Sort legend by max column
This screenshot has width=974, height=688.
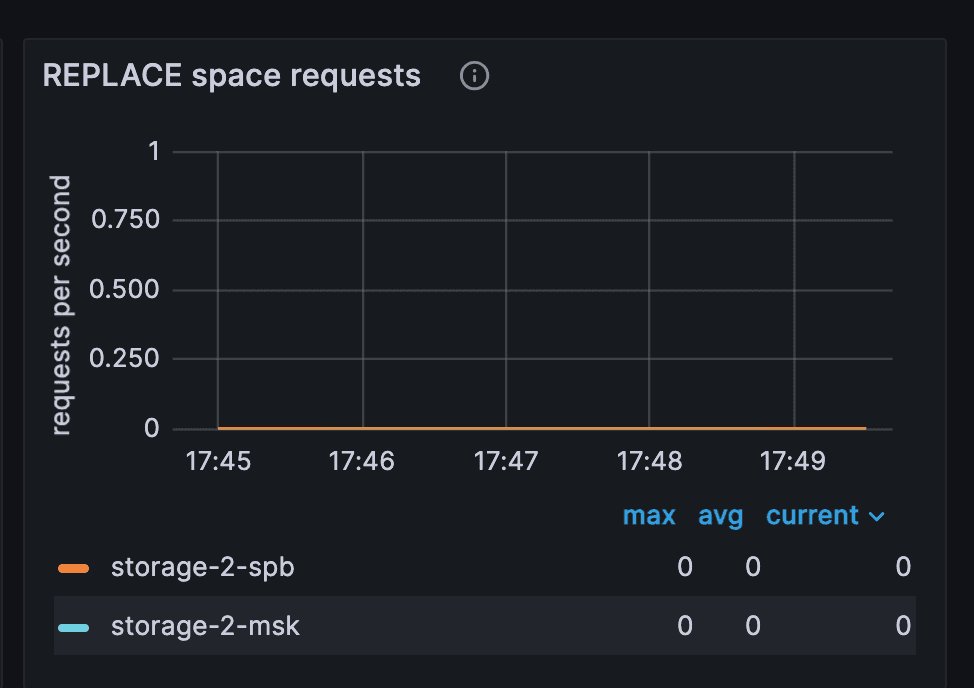pos(649,515)
